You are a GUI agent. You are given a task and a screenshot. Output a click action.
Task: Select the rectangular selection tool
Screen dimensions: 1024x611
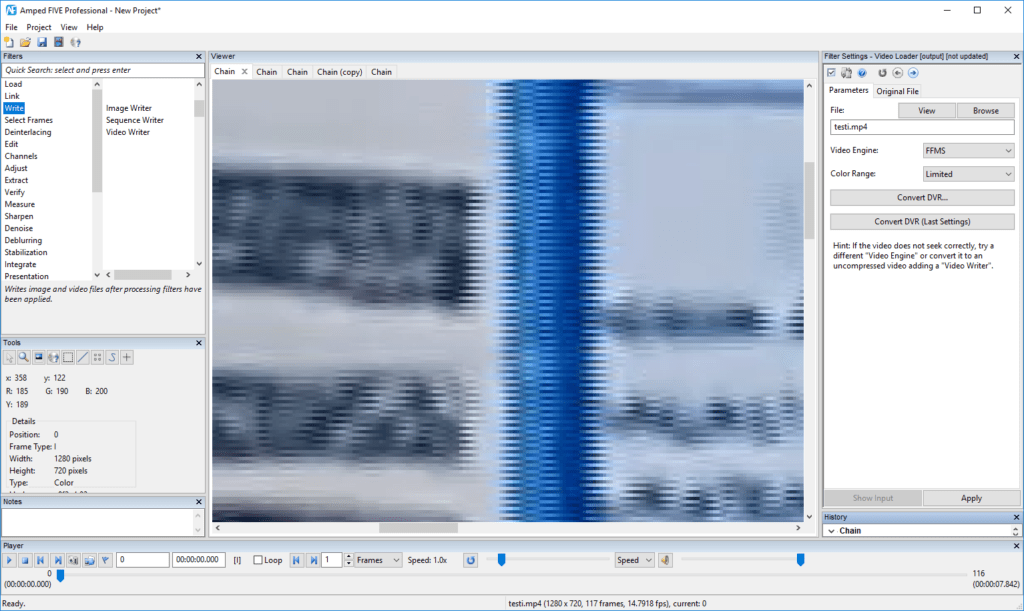pyautogui.click(x=68, y=357)
